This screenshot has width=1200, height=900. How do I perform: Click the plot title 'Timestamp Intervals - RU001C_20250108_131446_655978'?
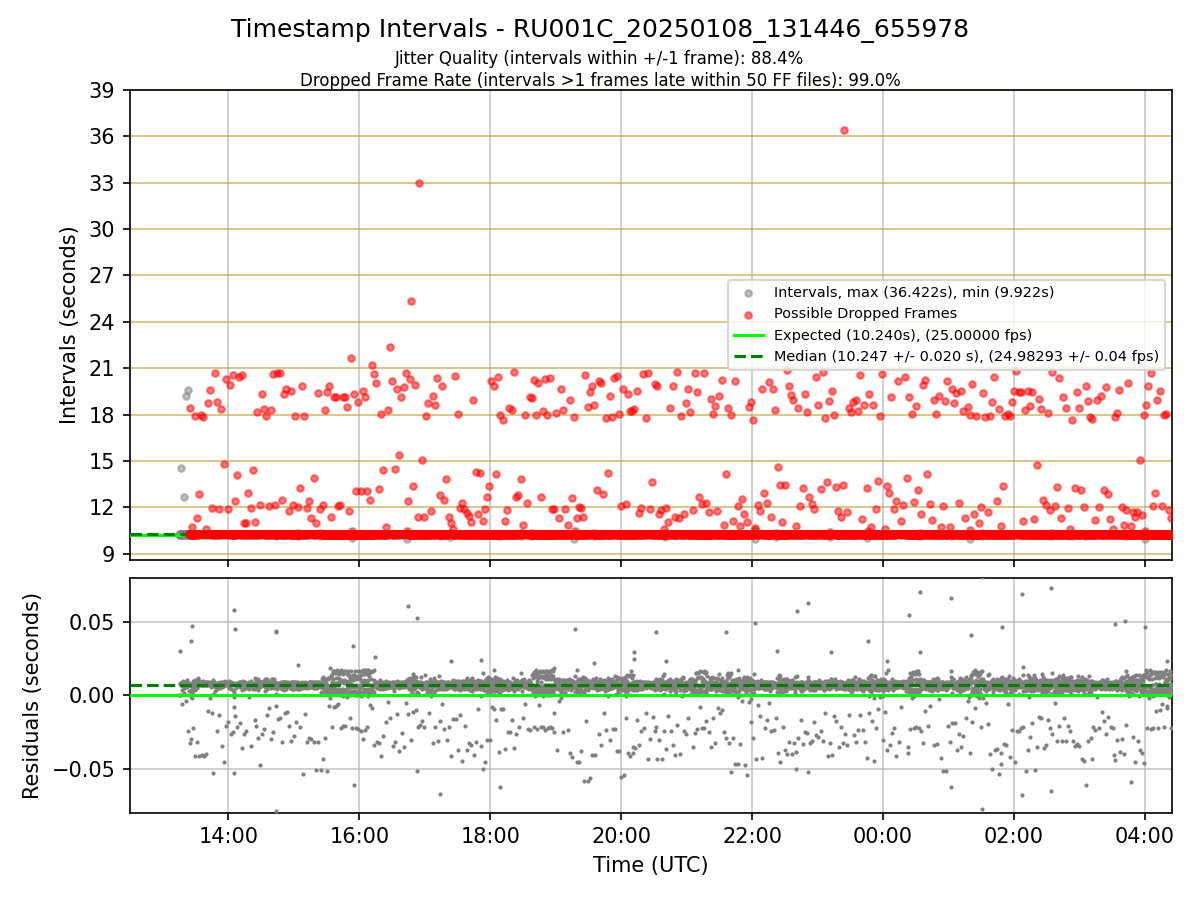600,29
